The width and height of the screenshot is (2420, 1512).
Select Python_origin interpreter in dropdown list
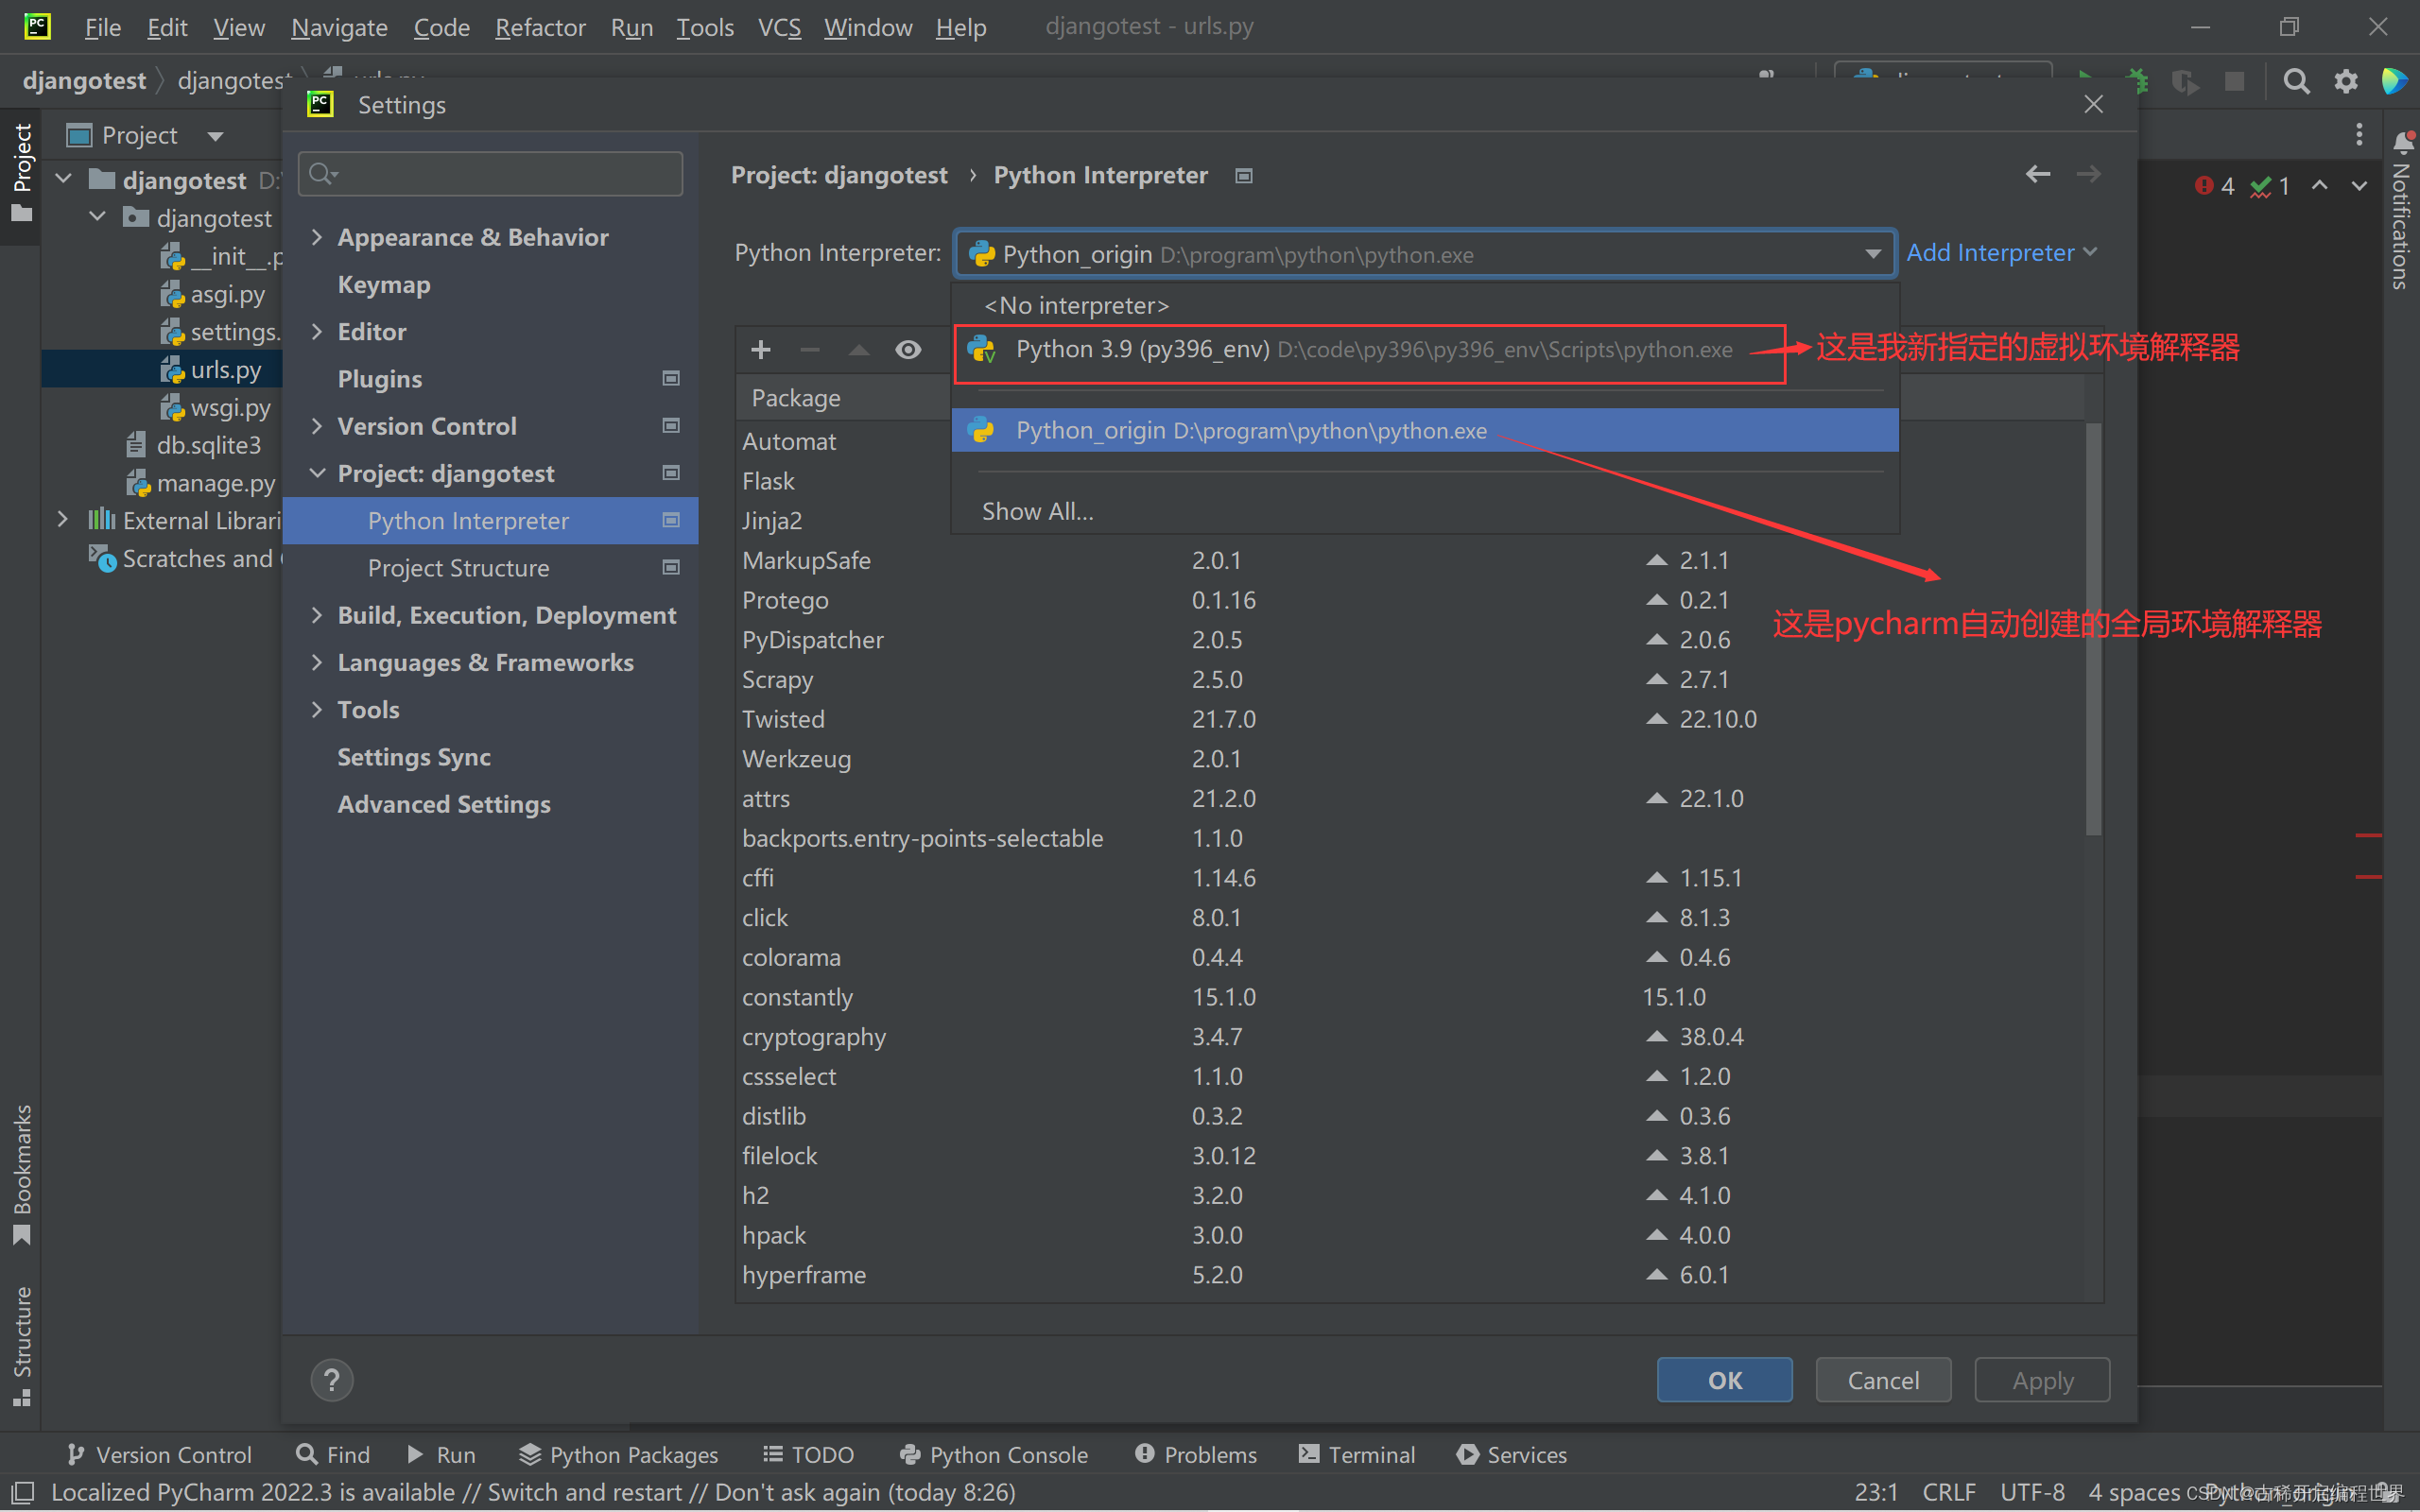point(1424,430)
